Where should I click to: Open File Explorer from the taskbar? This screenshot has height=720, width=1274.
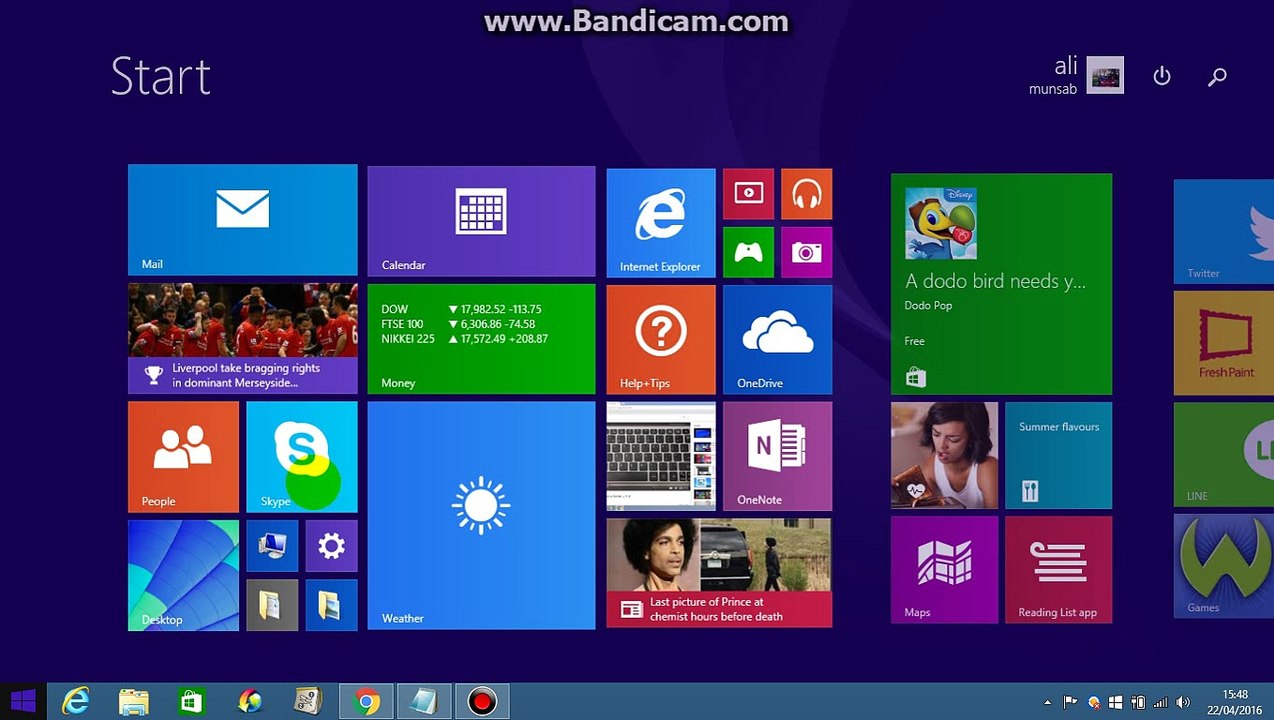(x=134, y=702)
